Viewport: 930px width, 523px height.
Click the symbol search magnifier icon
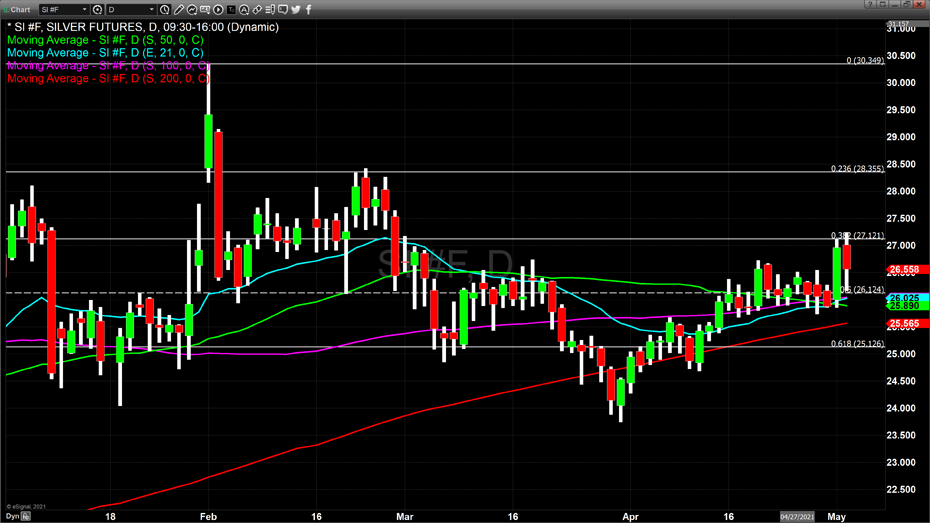(x=98, y=9)
